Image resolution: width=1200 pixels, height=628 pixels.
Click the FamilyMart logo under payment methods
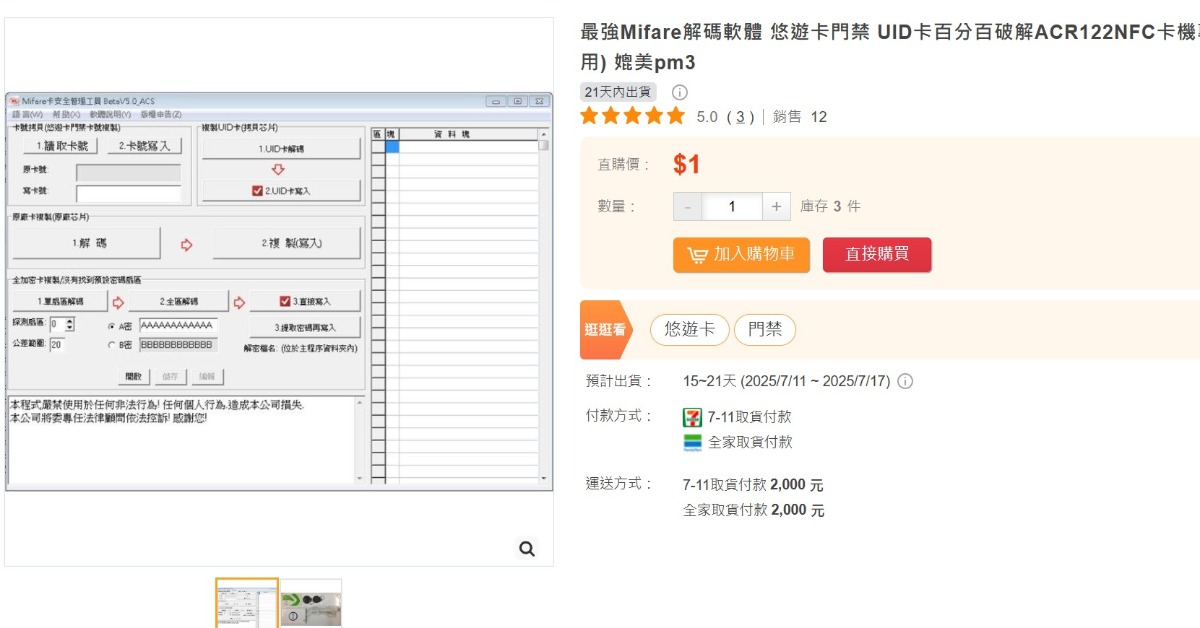(x=692, y=442)
